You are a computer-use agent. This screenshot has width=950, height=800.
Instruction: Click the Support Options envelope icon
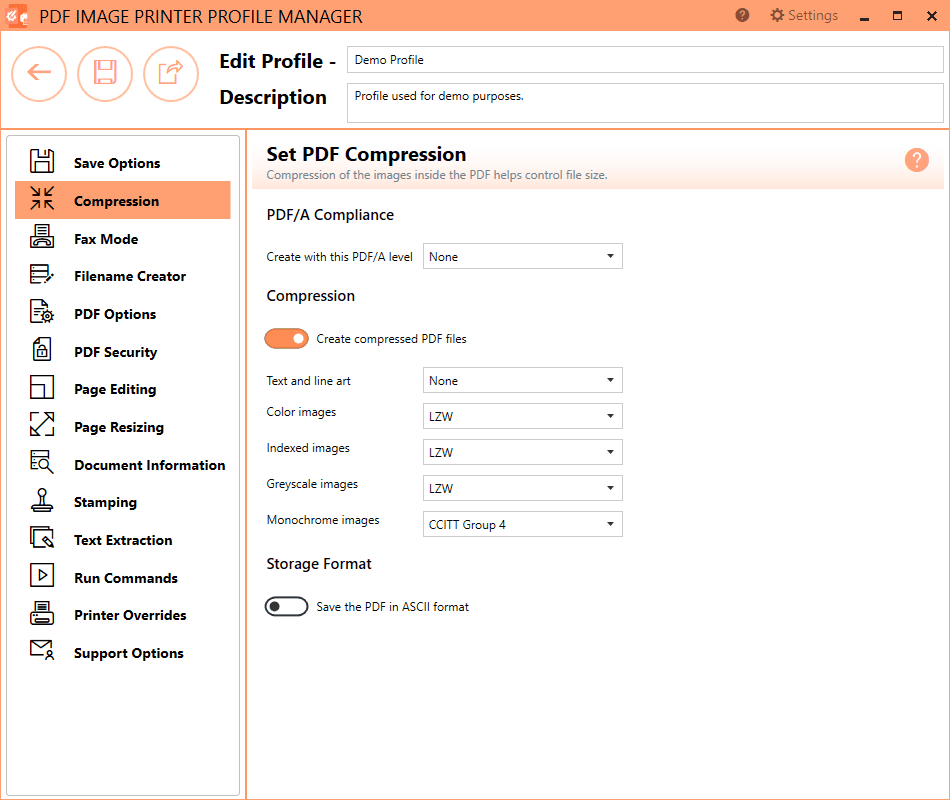tap(42, 651)
